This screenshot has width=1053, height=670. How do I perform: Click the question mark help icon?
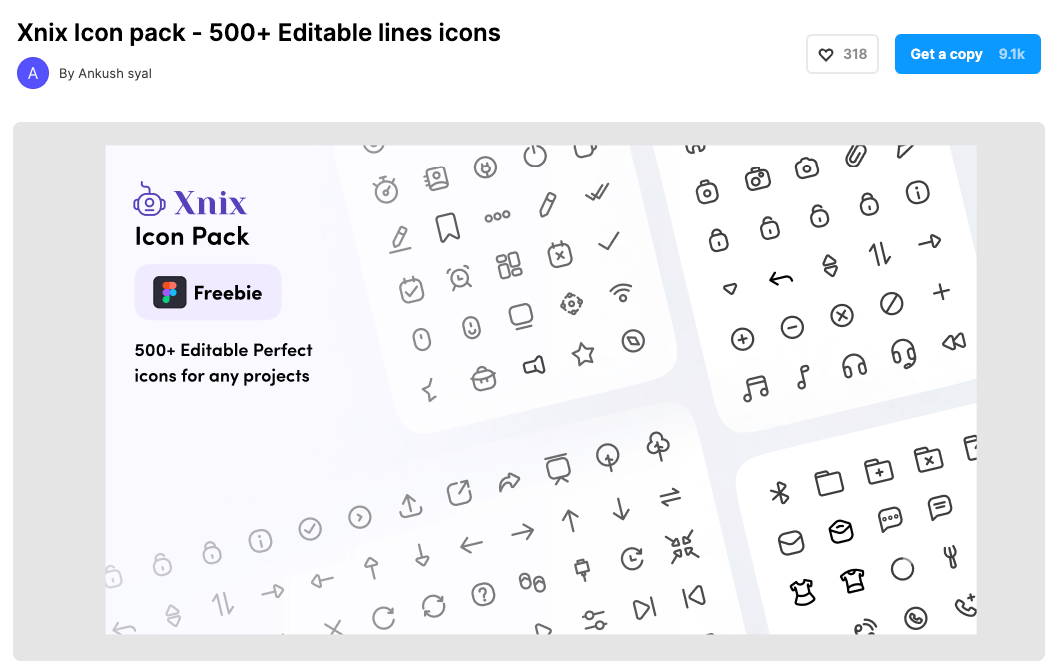click(484, 595)
